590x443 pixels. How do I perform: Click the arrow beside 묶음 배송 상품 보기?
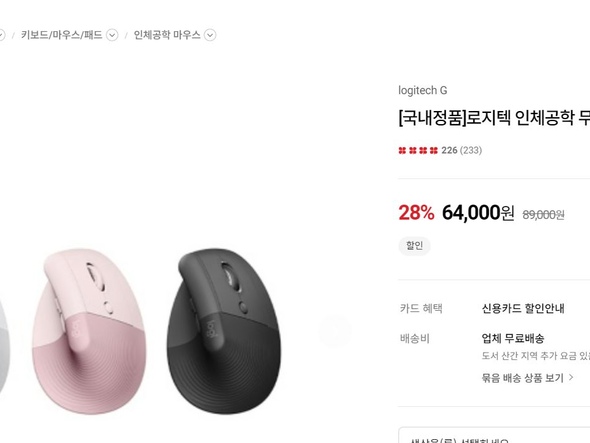pos(571,377)
